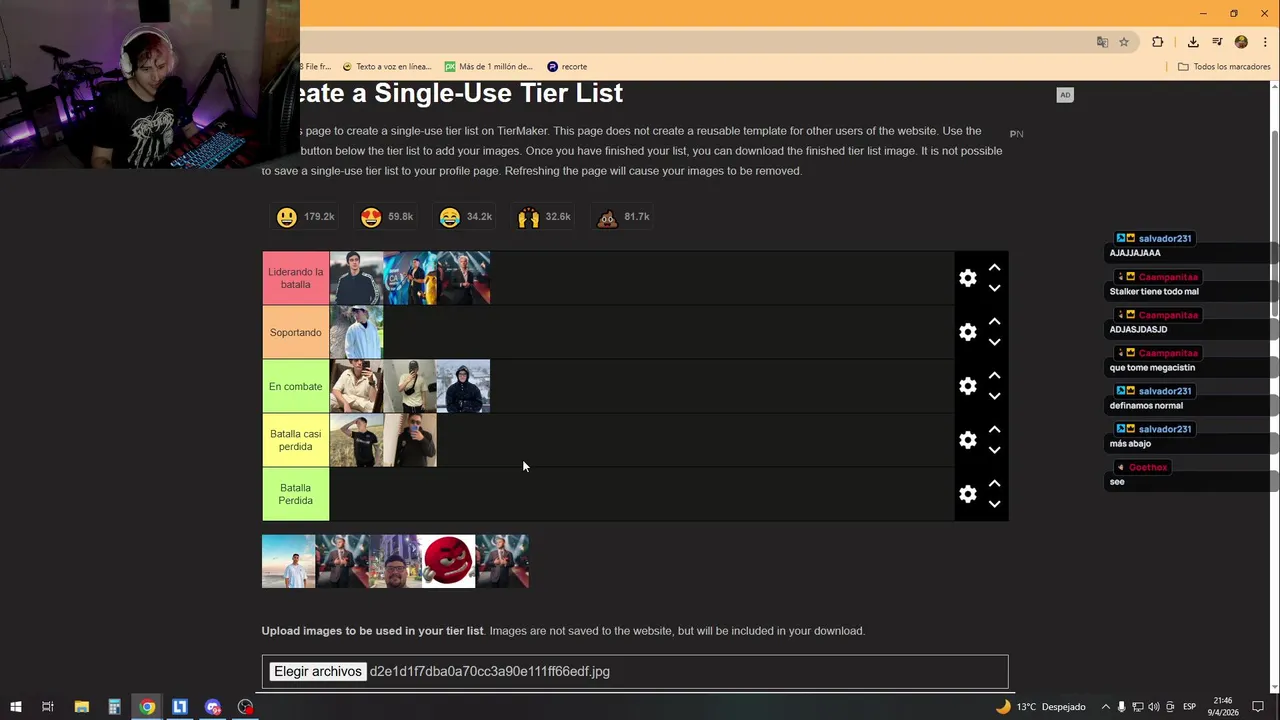Pick the image in Soportando row
Image resolution: width=1280 pixels, height=720 pixels.
[356, 332]
